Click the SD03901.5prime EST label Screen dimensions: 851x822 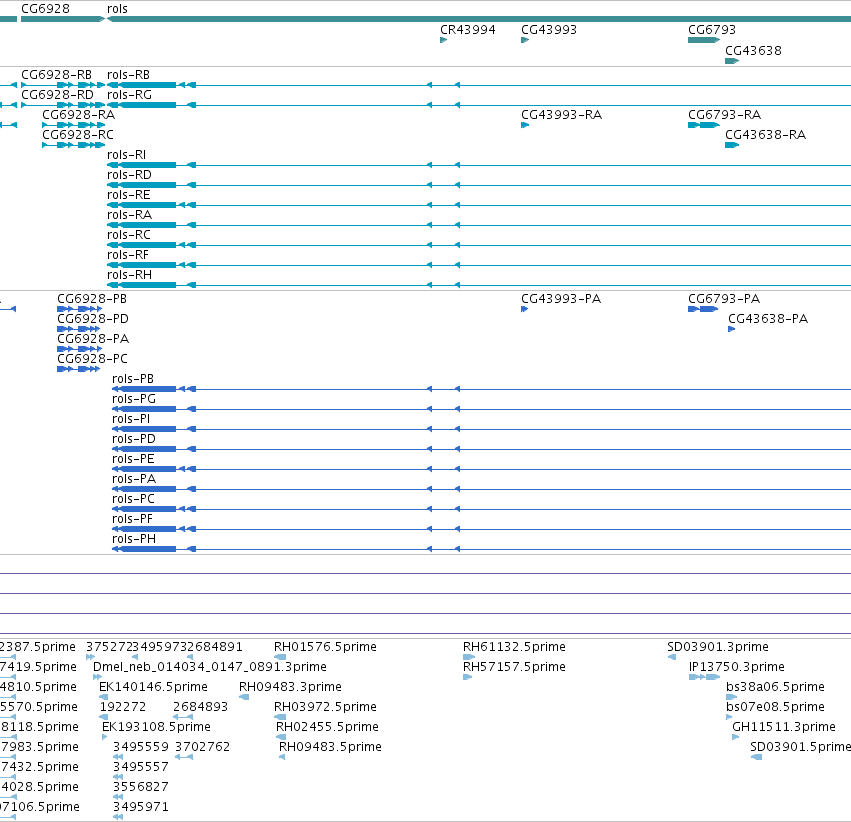(x=801, y=748)
